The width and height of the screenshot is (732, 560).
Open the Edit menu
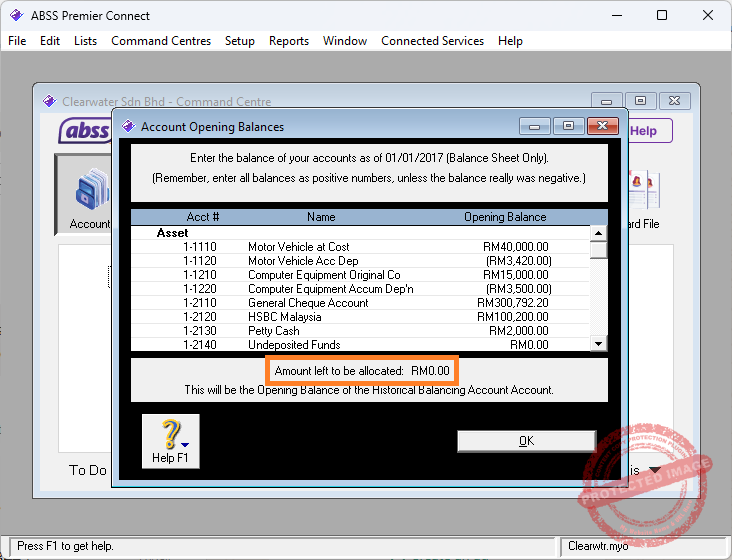click(50, 41)
